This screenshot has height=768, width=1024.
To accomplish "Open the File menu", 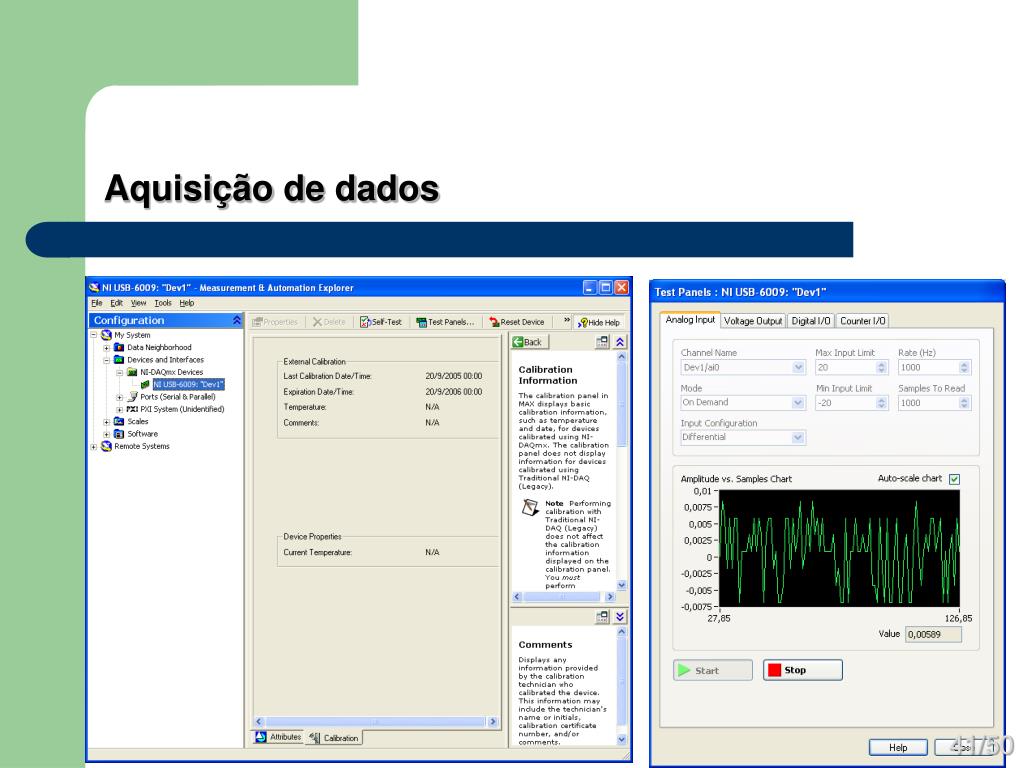I will 97,303.
